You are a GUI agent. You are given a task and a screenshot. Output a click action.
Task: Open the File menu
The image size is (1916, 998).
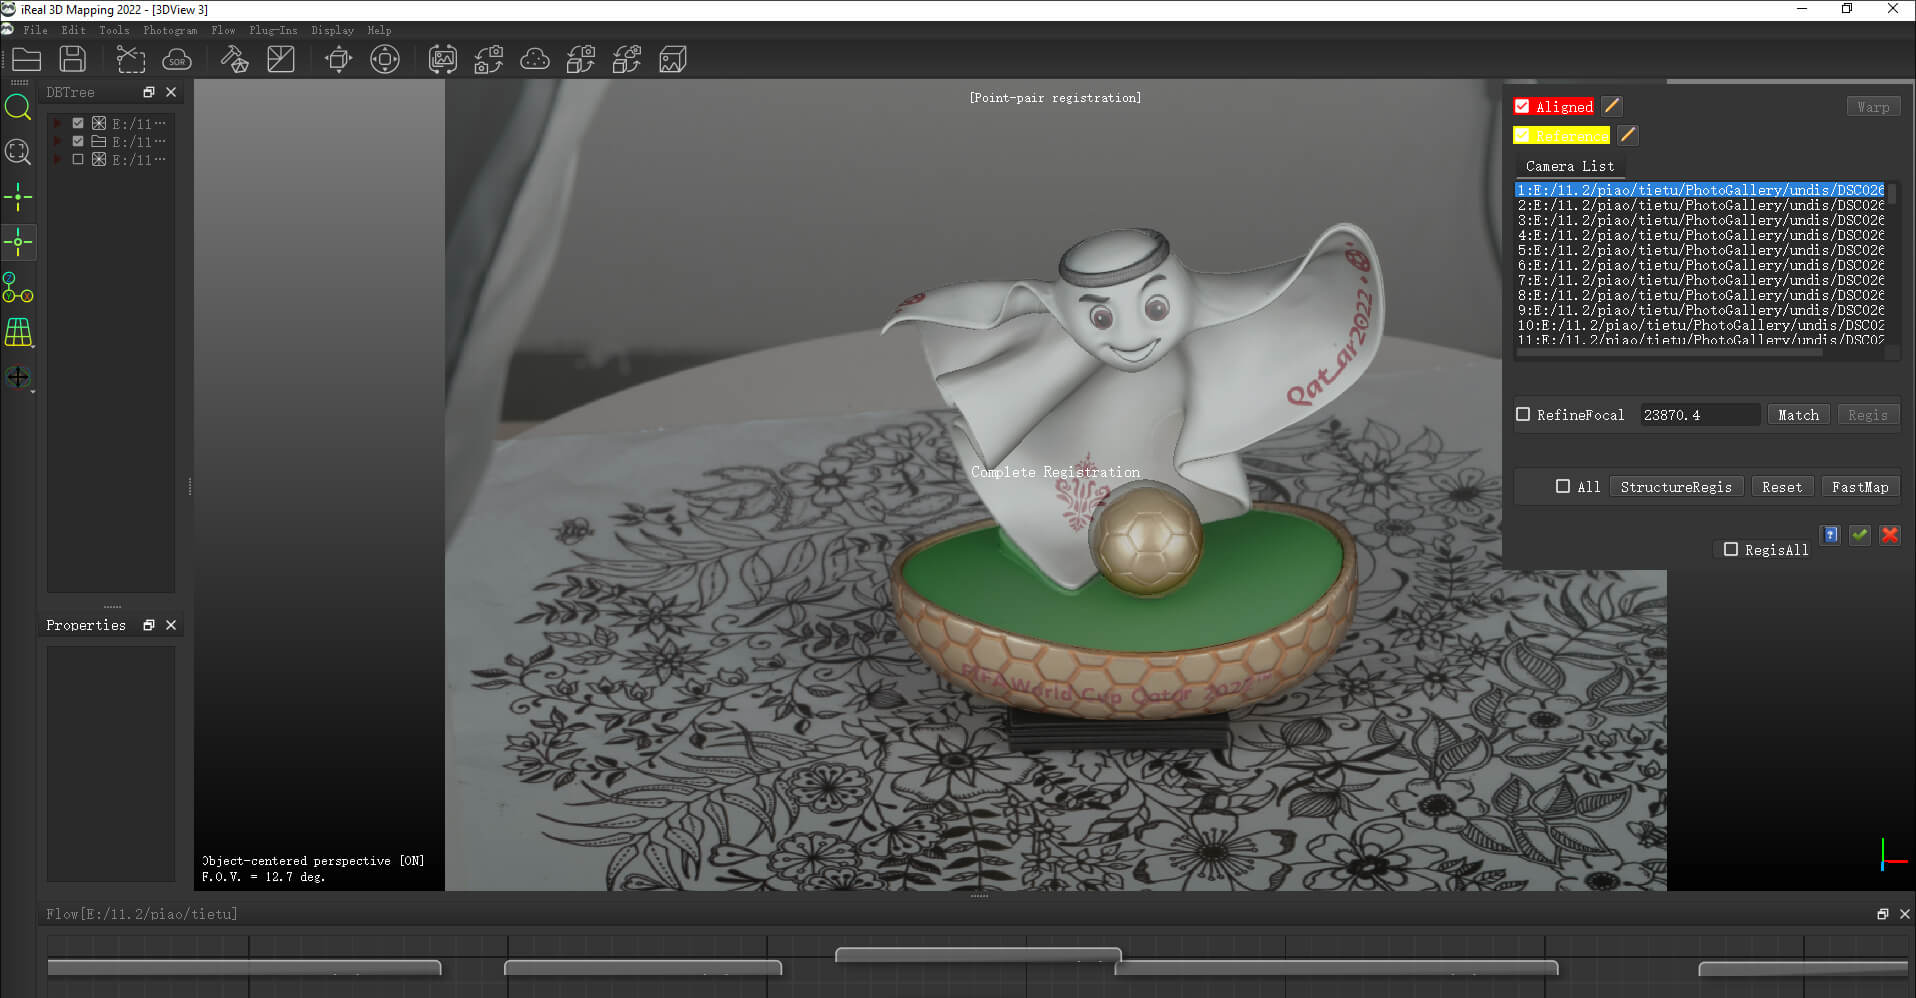[36, 30]
